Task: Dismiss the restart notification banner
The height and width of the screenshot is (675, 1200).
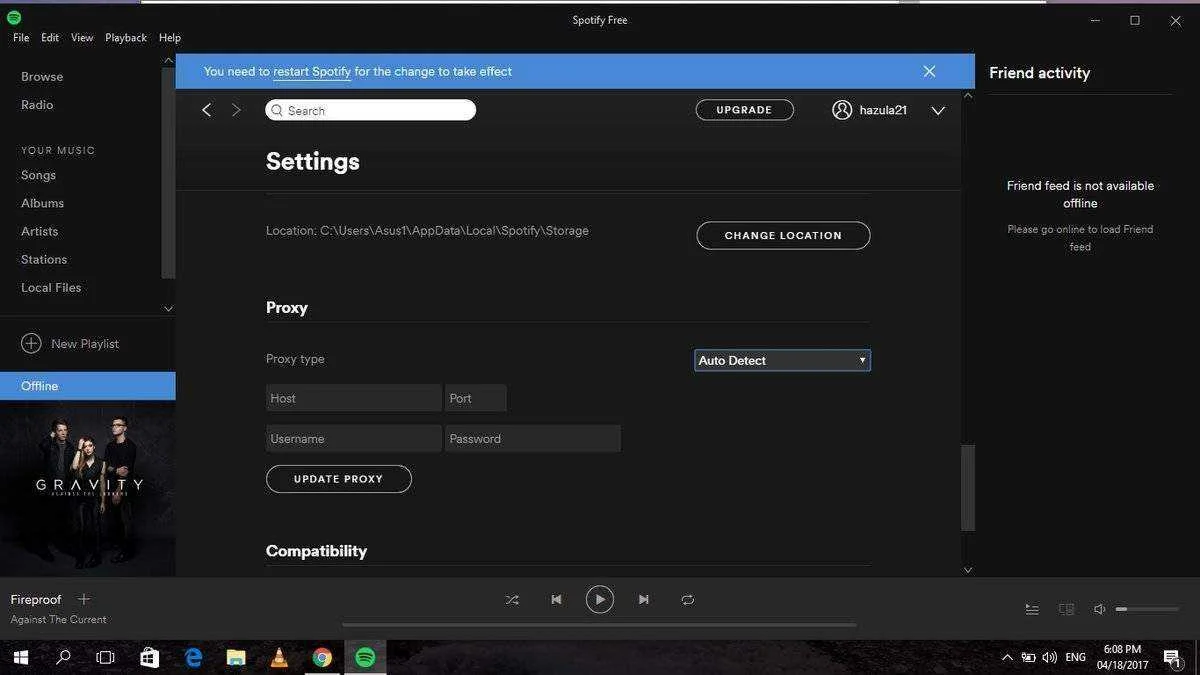Action: click(929, 71)
